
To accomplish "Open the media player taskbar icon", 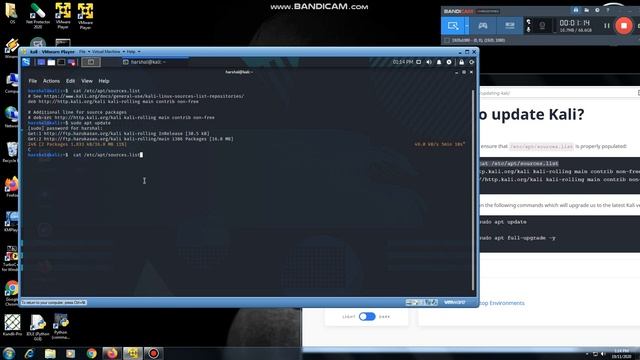I will 71,353.
